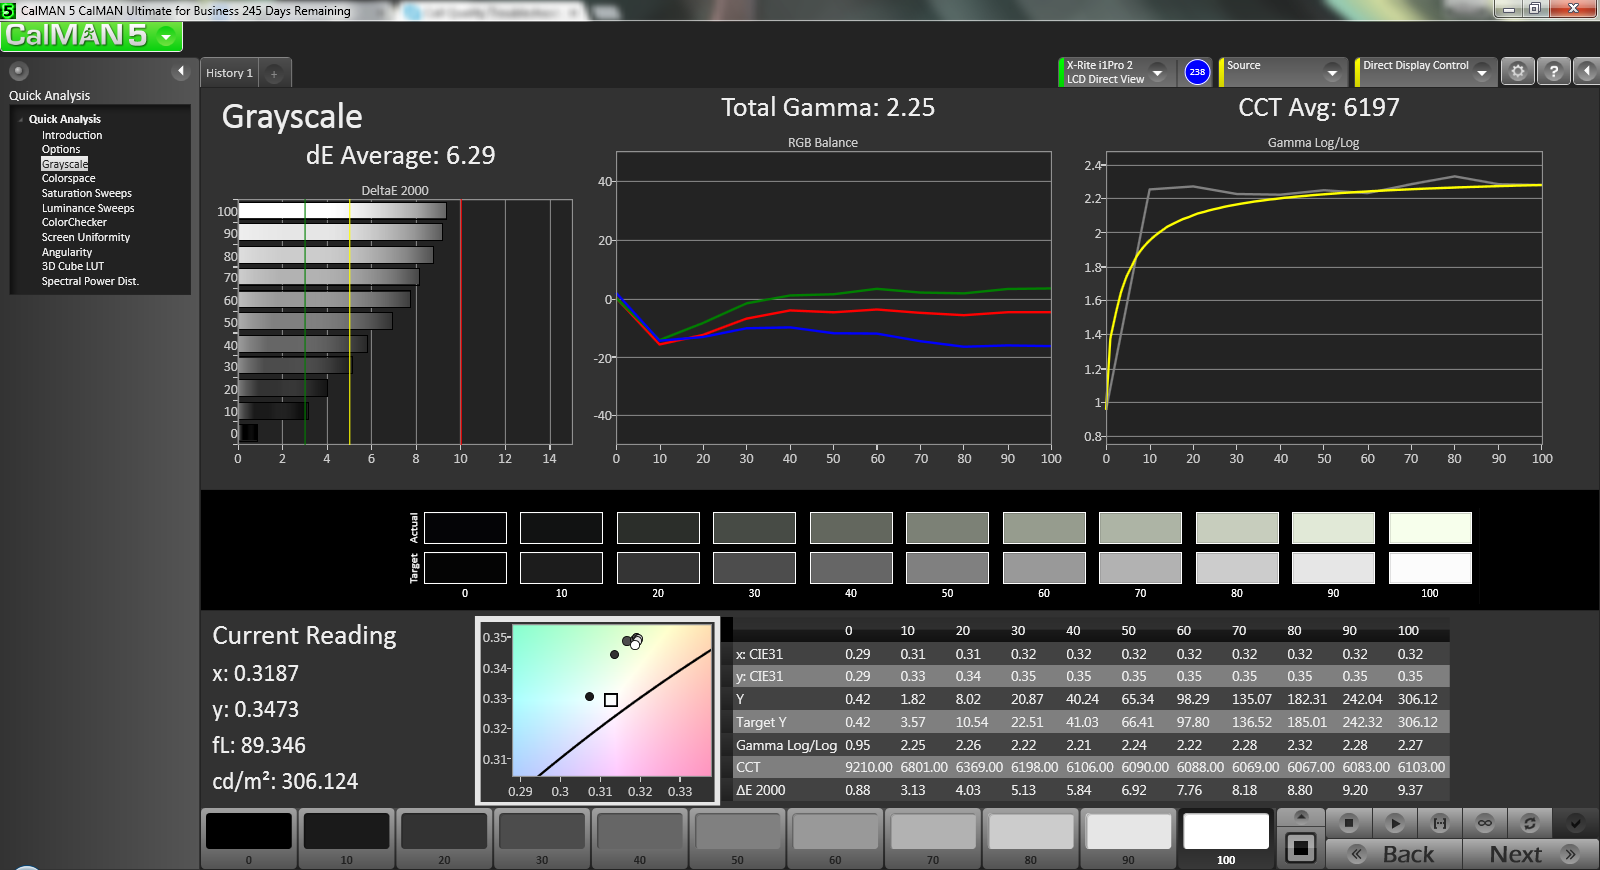Select the 30 percent grayscale level button
1600x870 pixels.
coord(542,838)
